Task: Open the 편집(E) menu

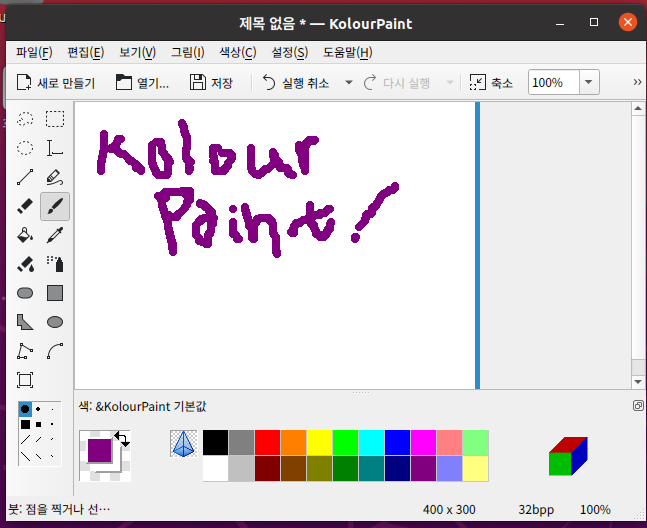Action: coord(86,52)
